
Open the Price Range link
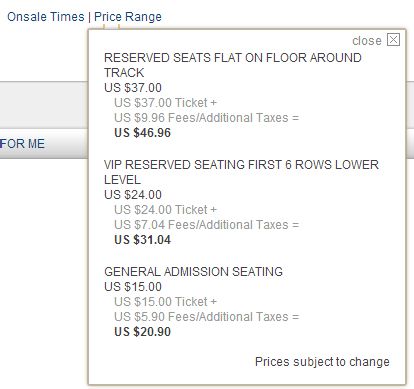[128, 17]
